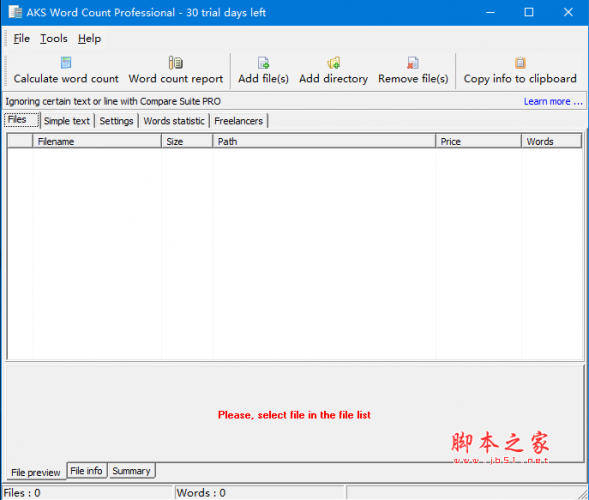The width and height of the screenshot is (589, 500).
Task: Switch to the Simple text tab
Action: click(67, 121)
